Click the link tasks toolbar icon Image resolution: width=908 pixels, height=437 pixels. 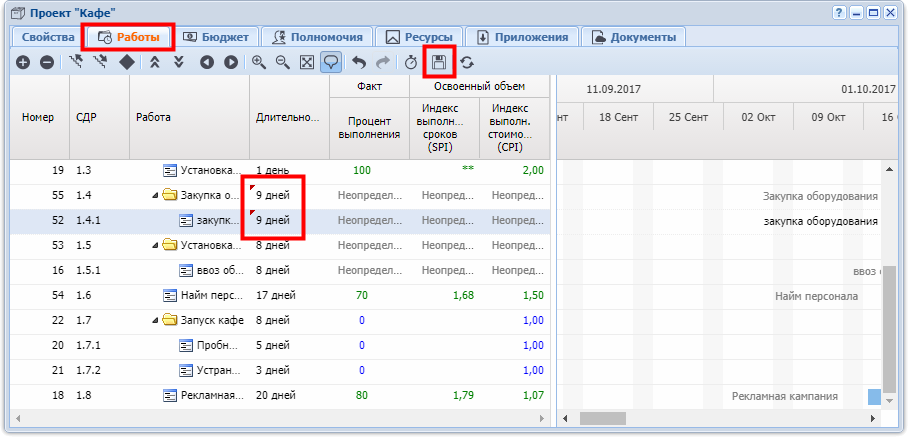pyautogui.click(x=75, y=62)
